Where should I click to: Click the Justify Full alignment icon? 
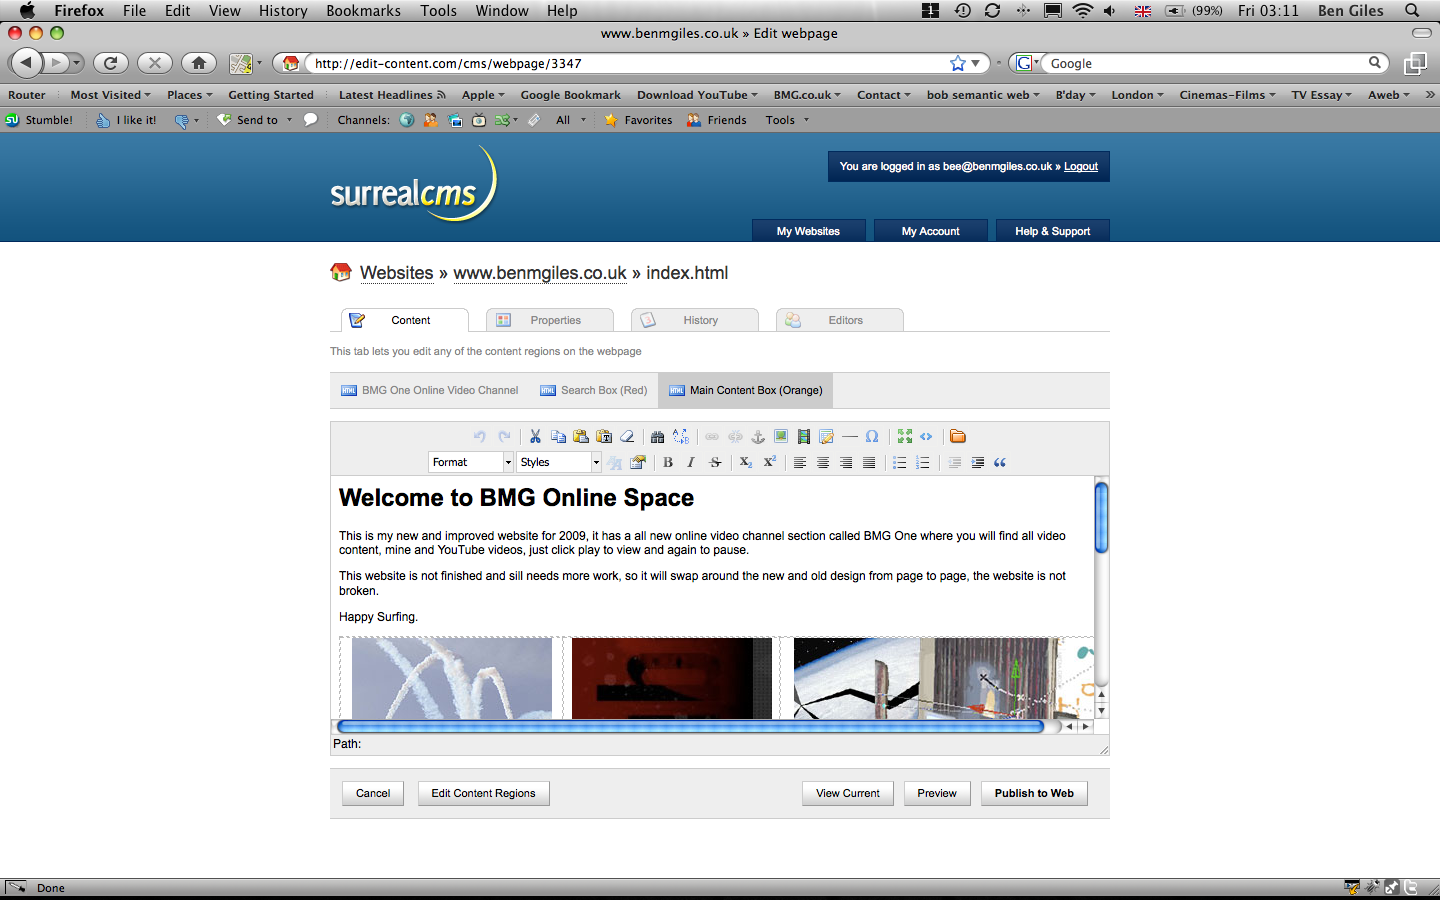pyautogui.click(x=869, y=462)
